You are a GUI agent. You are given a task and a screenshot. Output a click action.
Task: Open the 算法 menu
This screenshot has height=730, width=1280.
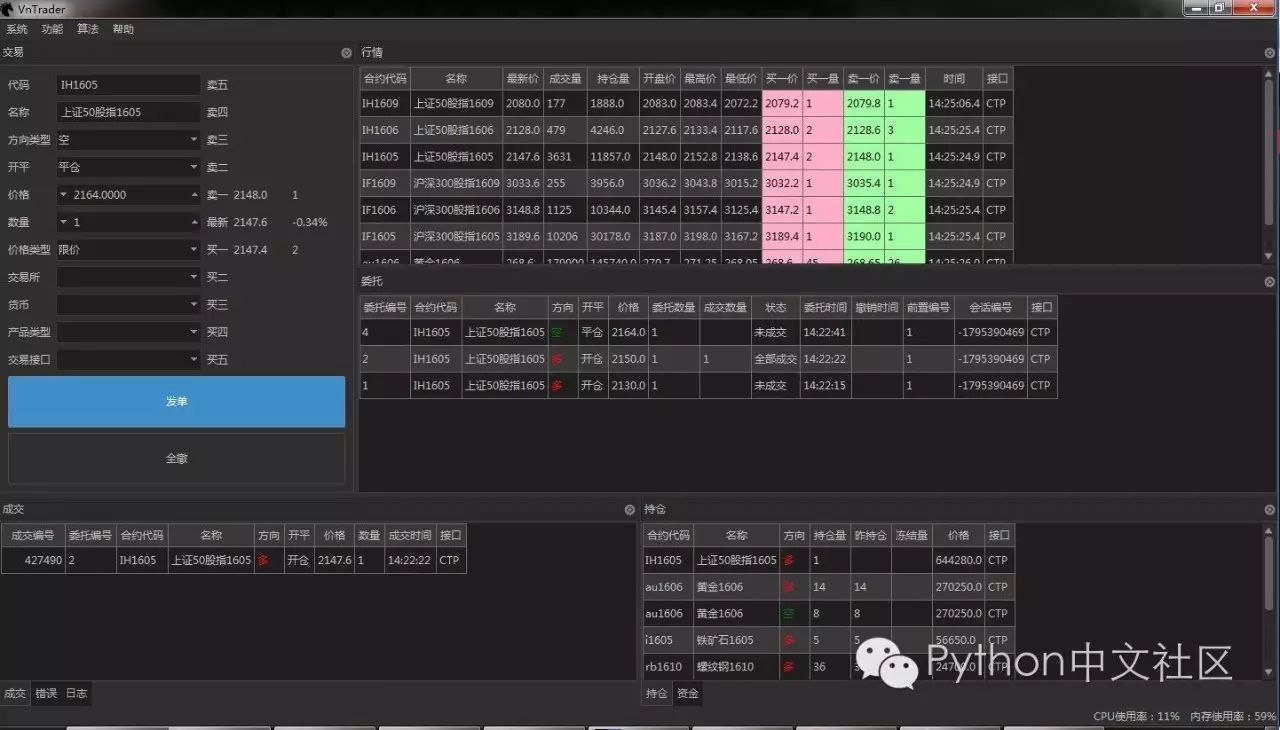pyautogui.click(x=88, y=30)
